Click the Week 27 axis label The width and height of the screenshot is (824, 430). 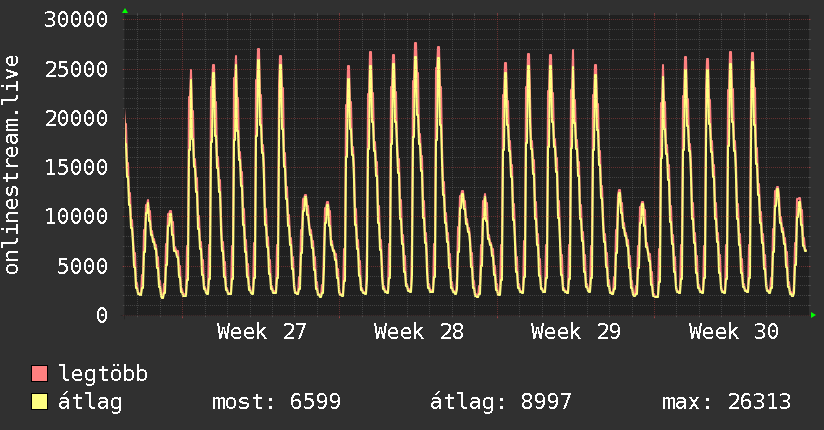click(261, 332)
